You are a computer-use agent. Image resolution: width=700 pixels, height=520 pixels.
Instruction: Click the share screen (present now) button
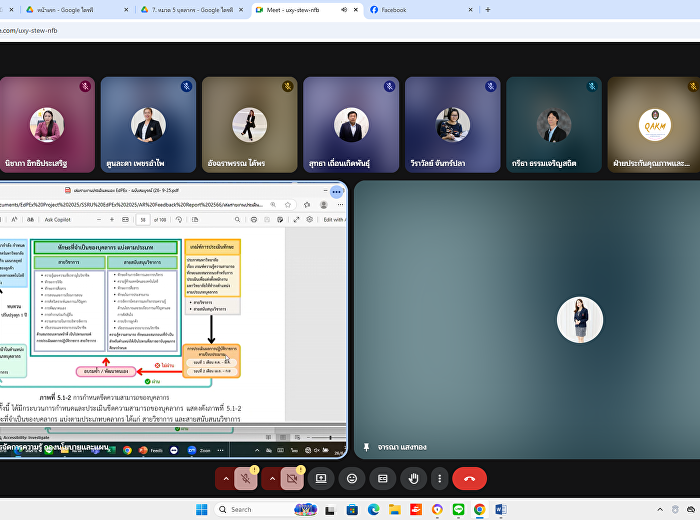tap(321, 479)
